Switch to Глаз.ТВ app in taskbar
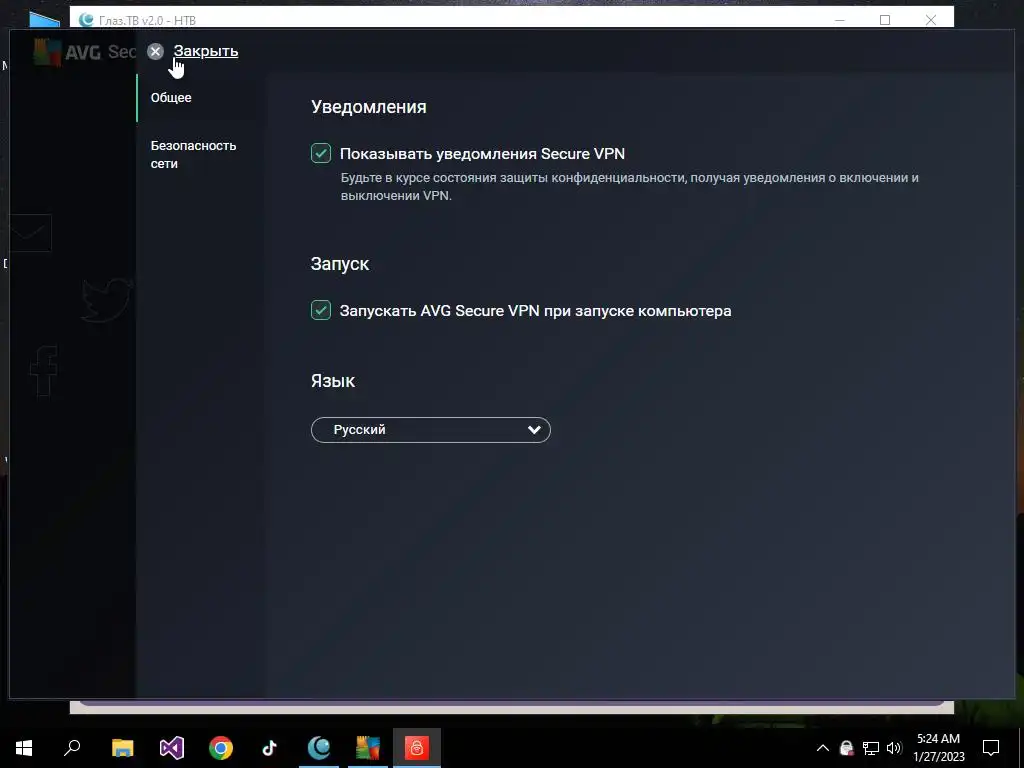The width and height of the screenshot is (1024, 768). 319,748
